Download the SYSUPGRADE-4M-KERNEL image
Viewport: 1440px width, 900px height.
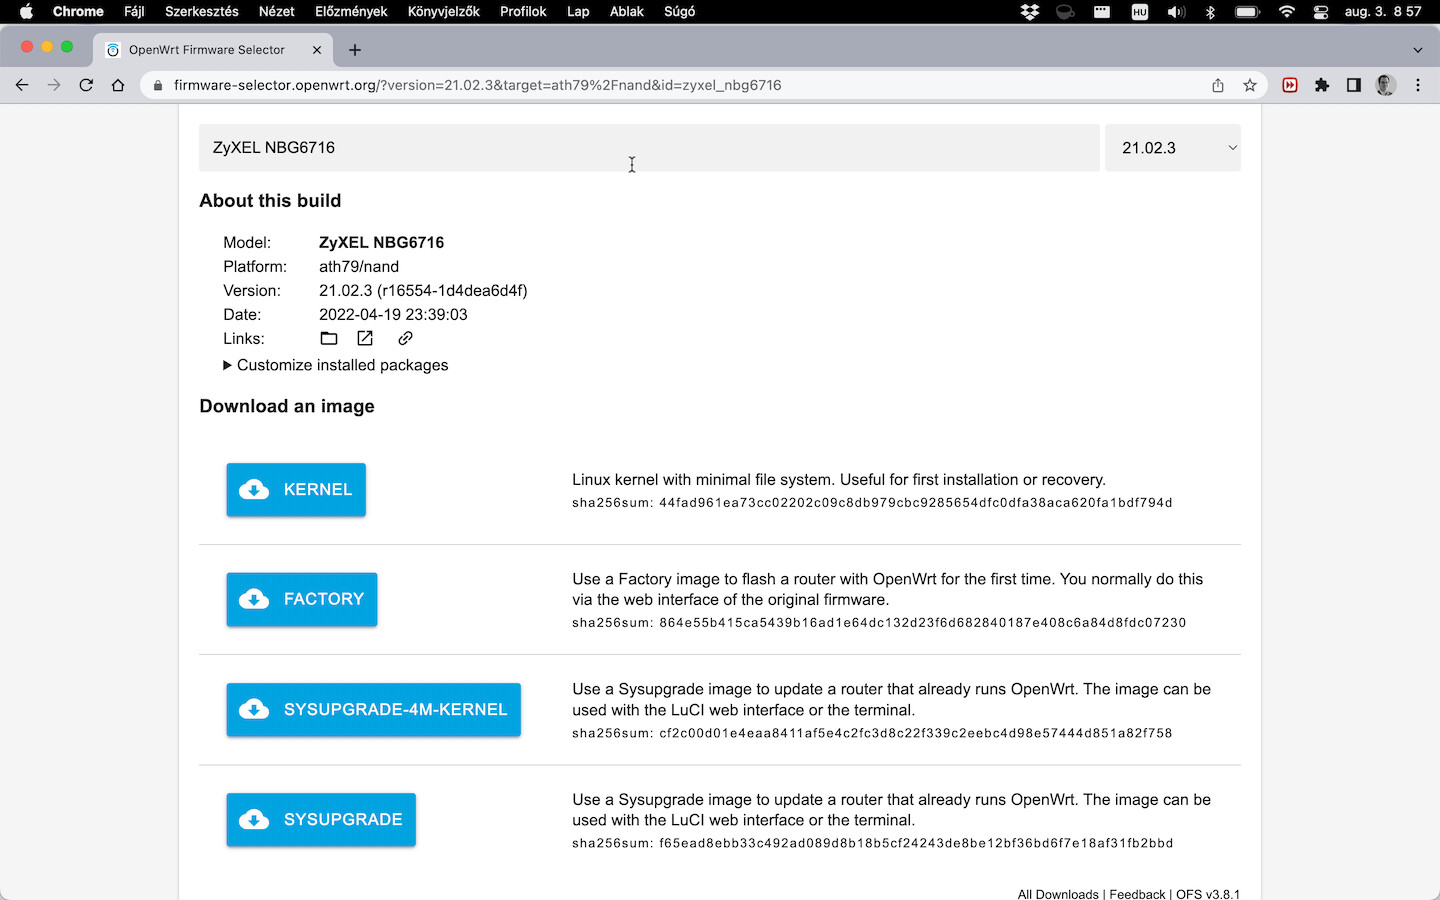tap(374, 710)
